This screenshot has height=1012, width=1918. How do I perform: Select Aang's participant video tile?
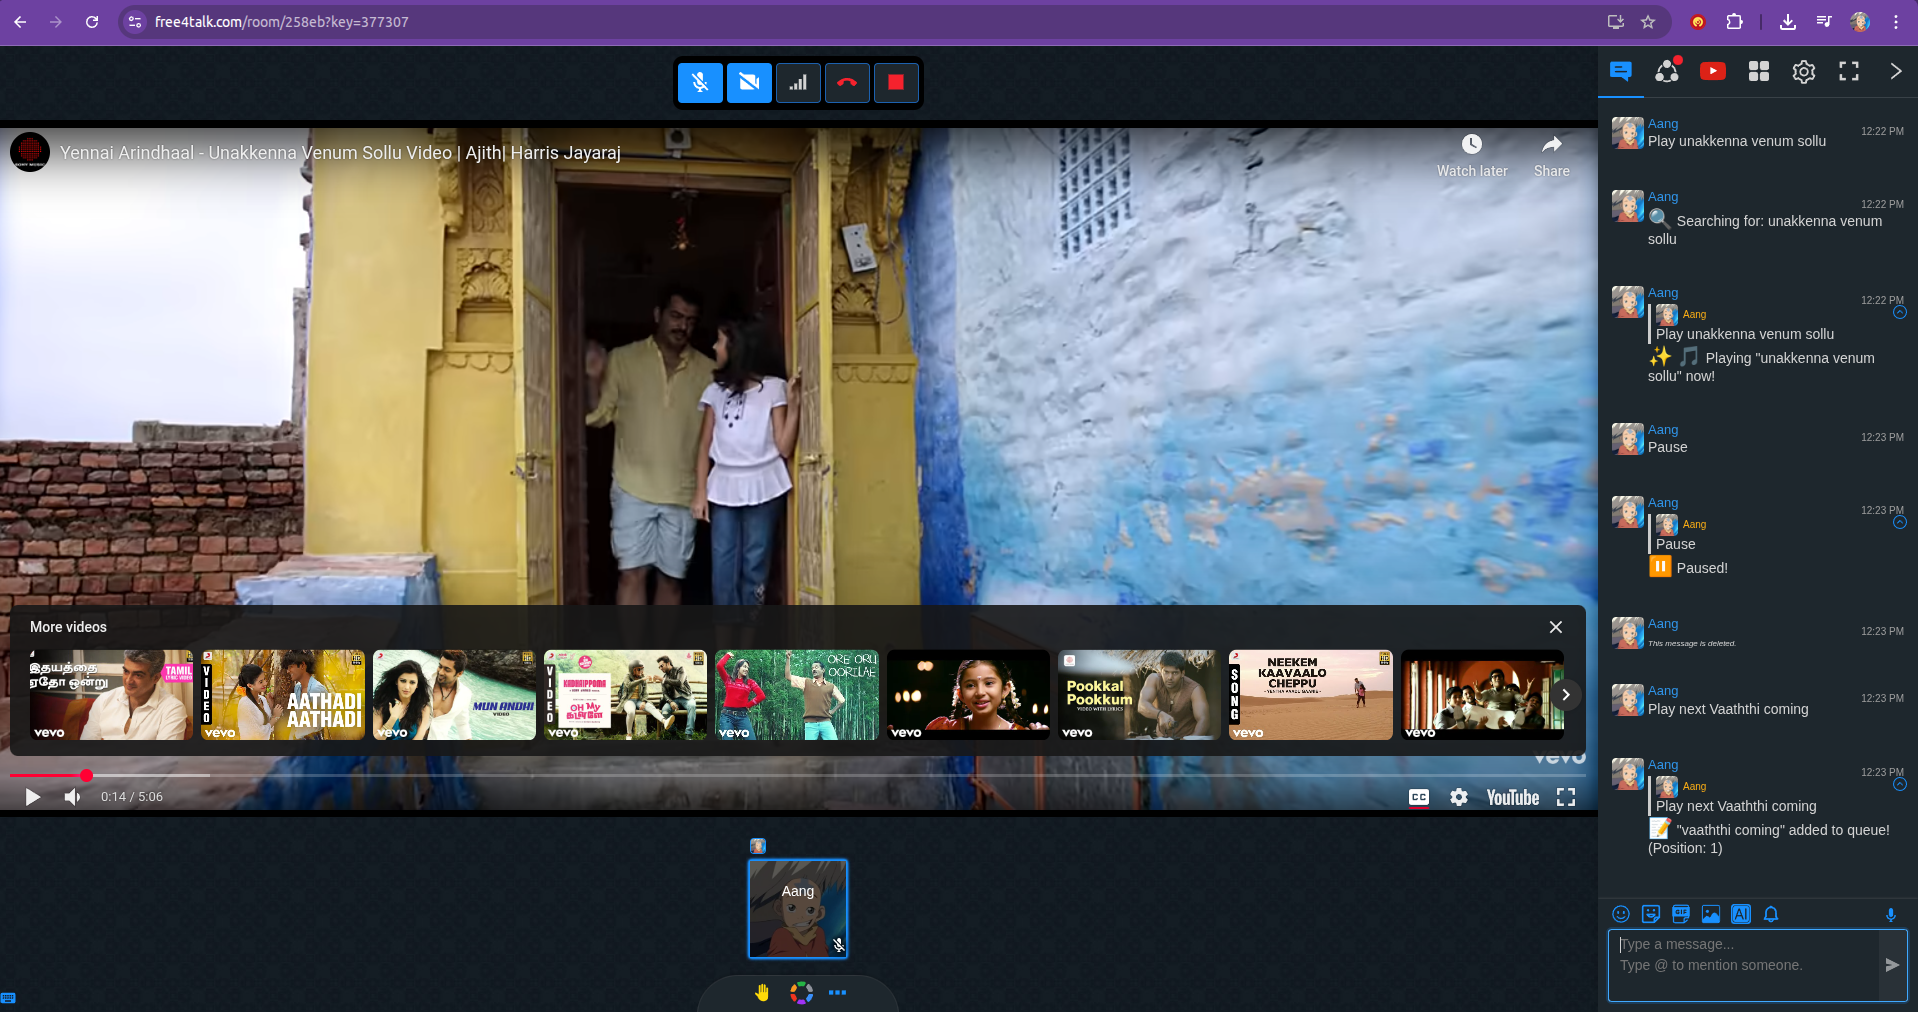pyautogui.click(x=798, y=909)
